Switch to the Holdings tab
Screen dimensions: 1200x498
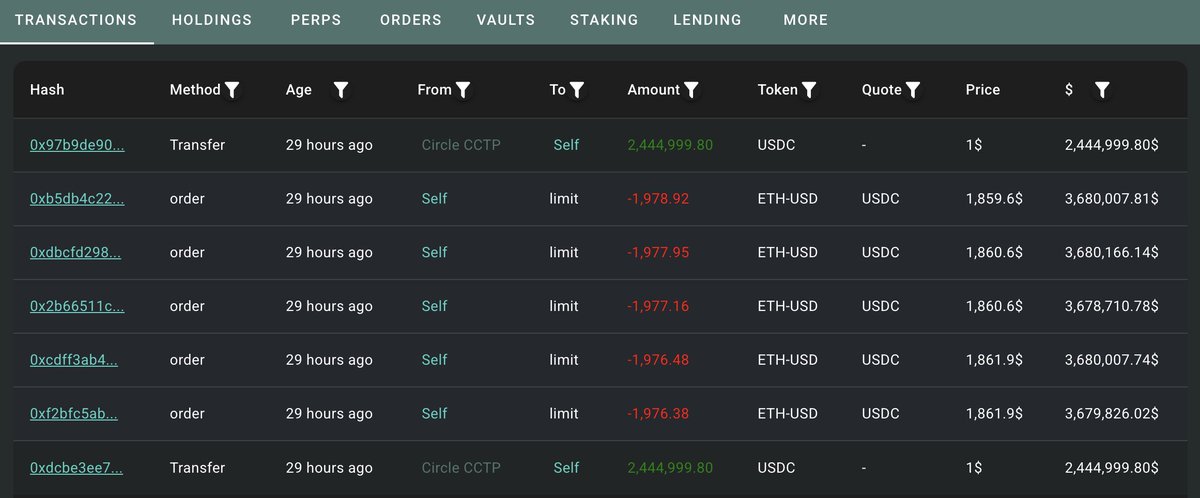(x=212, y=20)
